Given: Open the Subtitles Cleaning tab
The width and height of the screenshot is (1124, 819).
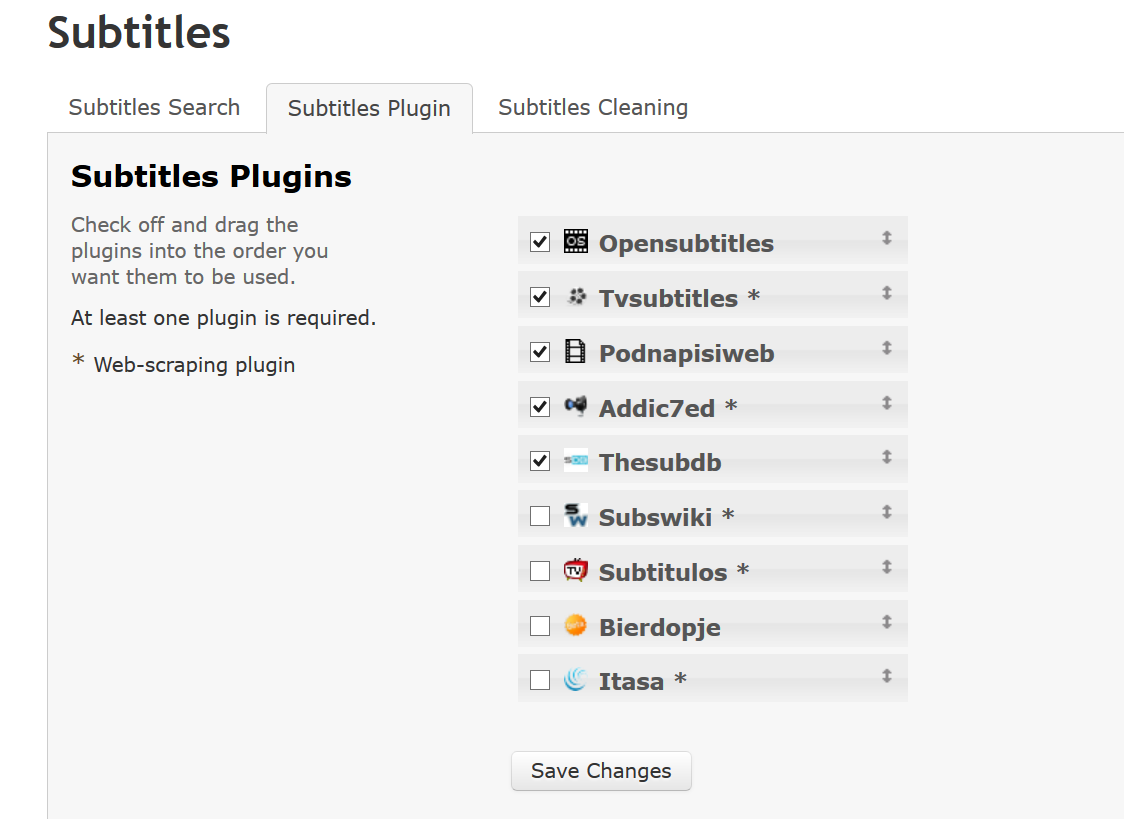Looking at the screenshot, I should point(593,108).
